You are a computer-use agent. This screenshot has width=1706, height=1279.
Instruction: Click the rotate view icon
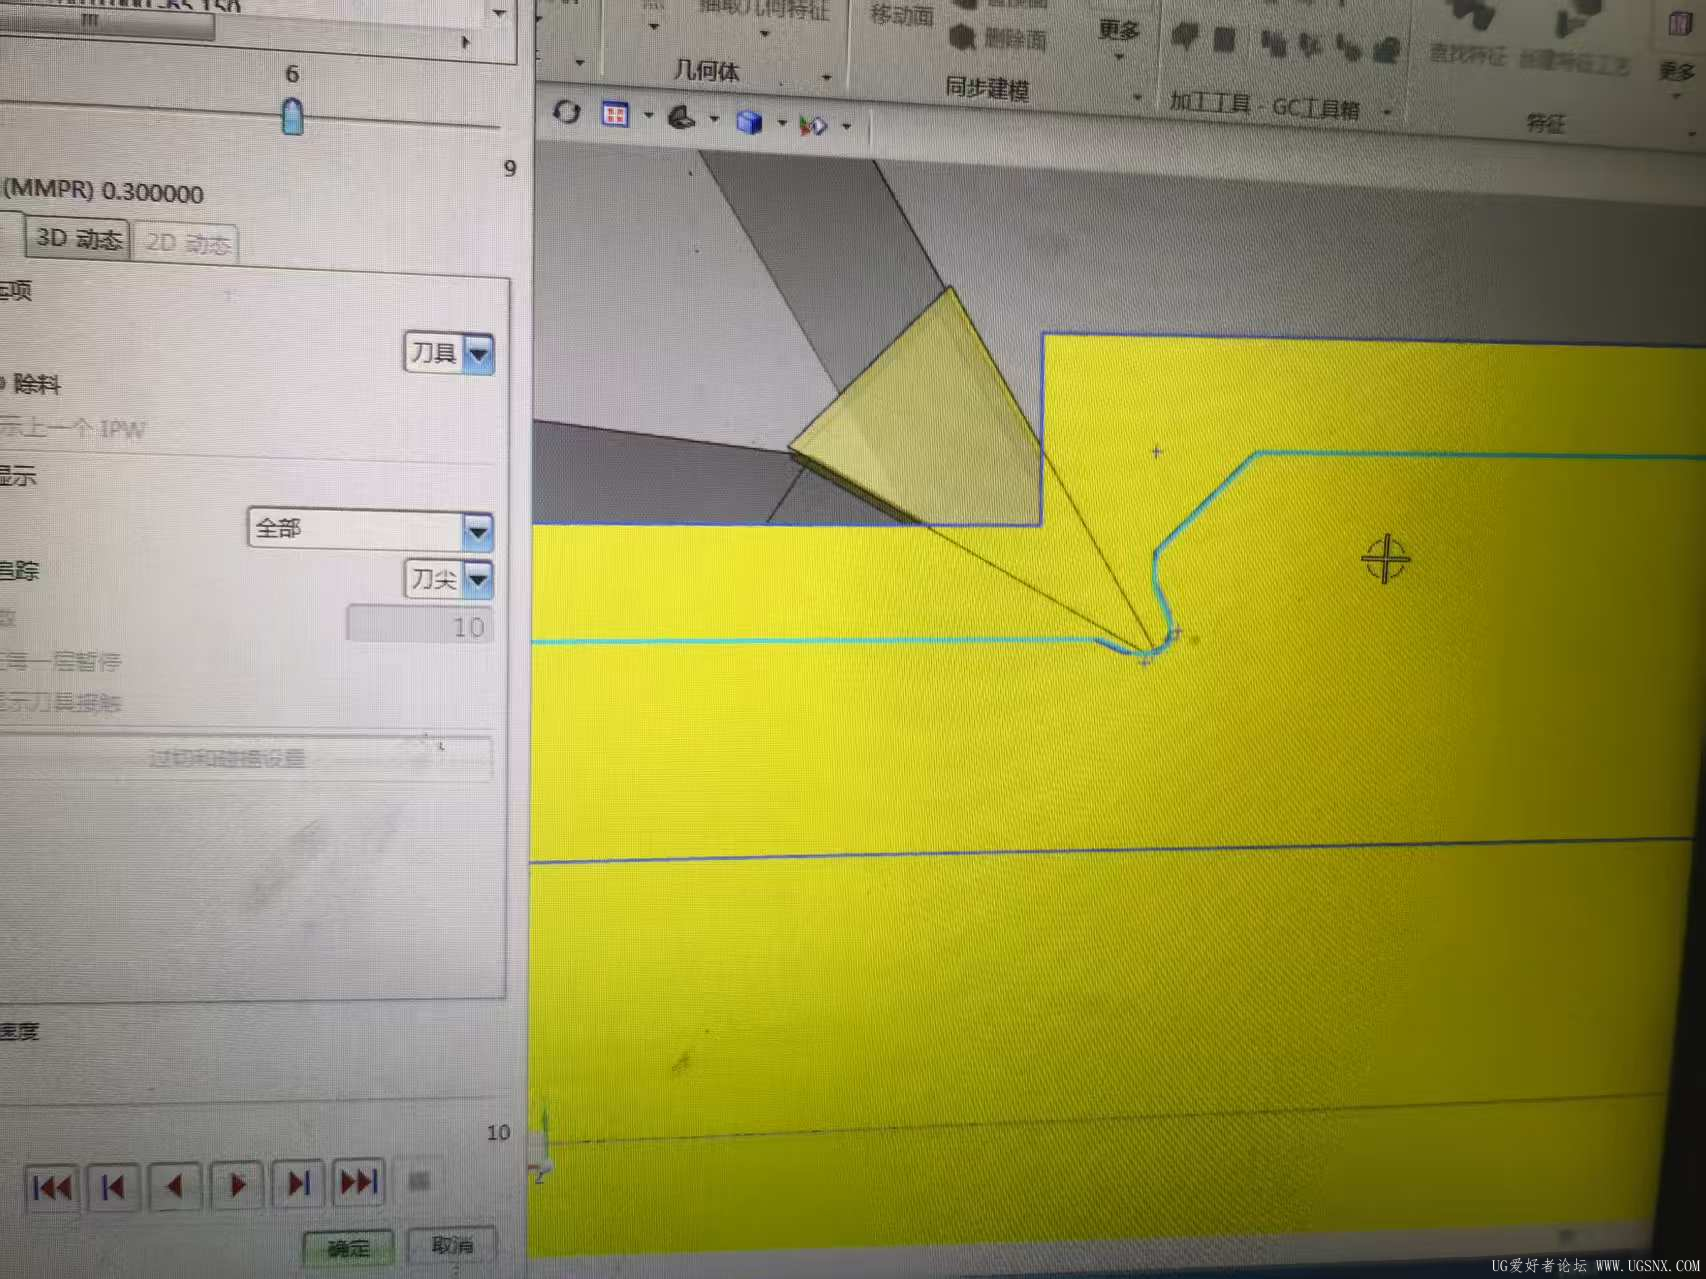click(567, 113)
